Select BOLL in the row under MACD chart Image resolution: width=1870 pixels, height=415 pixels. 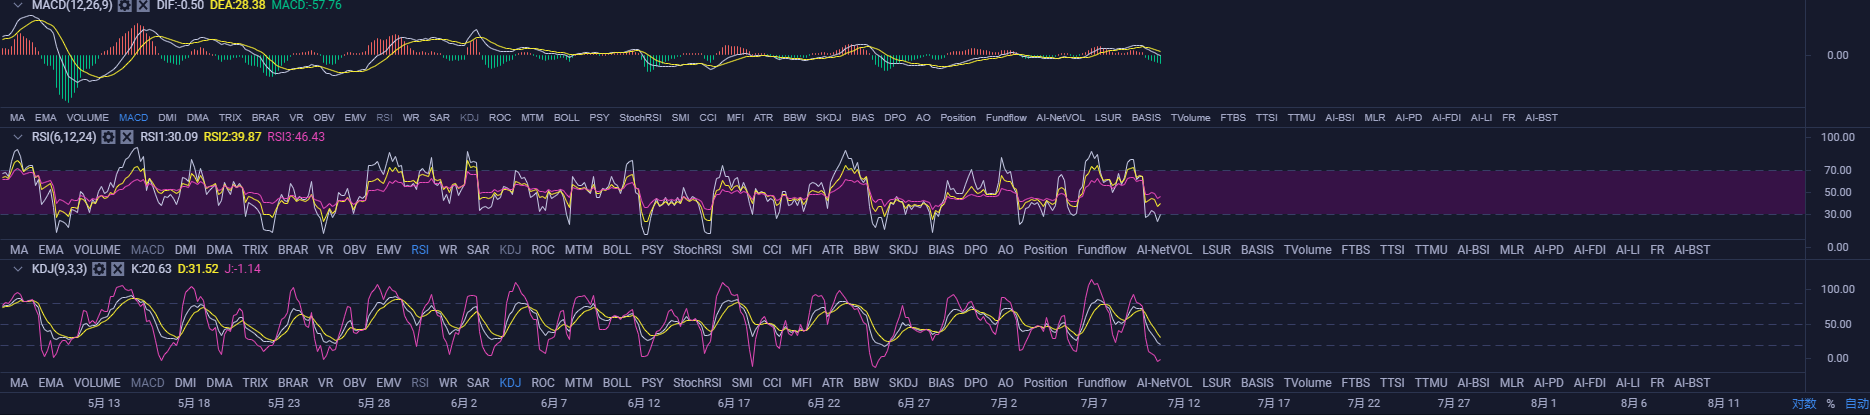[566, 118]
